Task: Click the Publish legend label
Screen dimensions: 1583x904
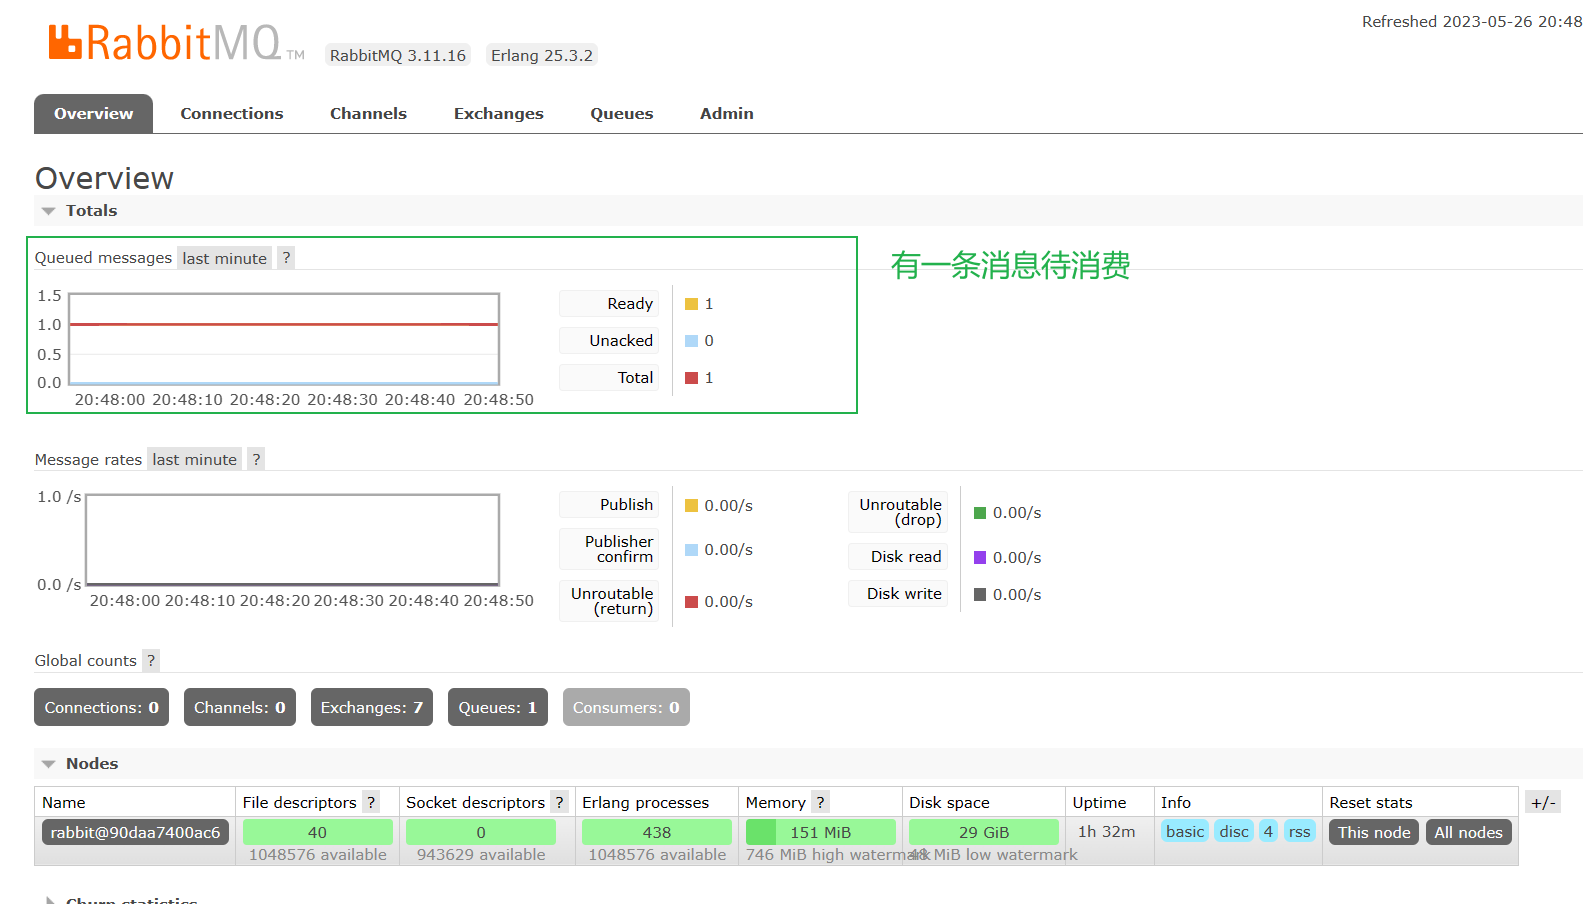Action: tap(609, 505)
